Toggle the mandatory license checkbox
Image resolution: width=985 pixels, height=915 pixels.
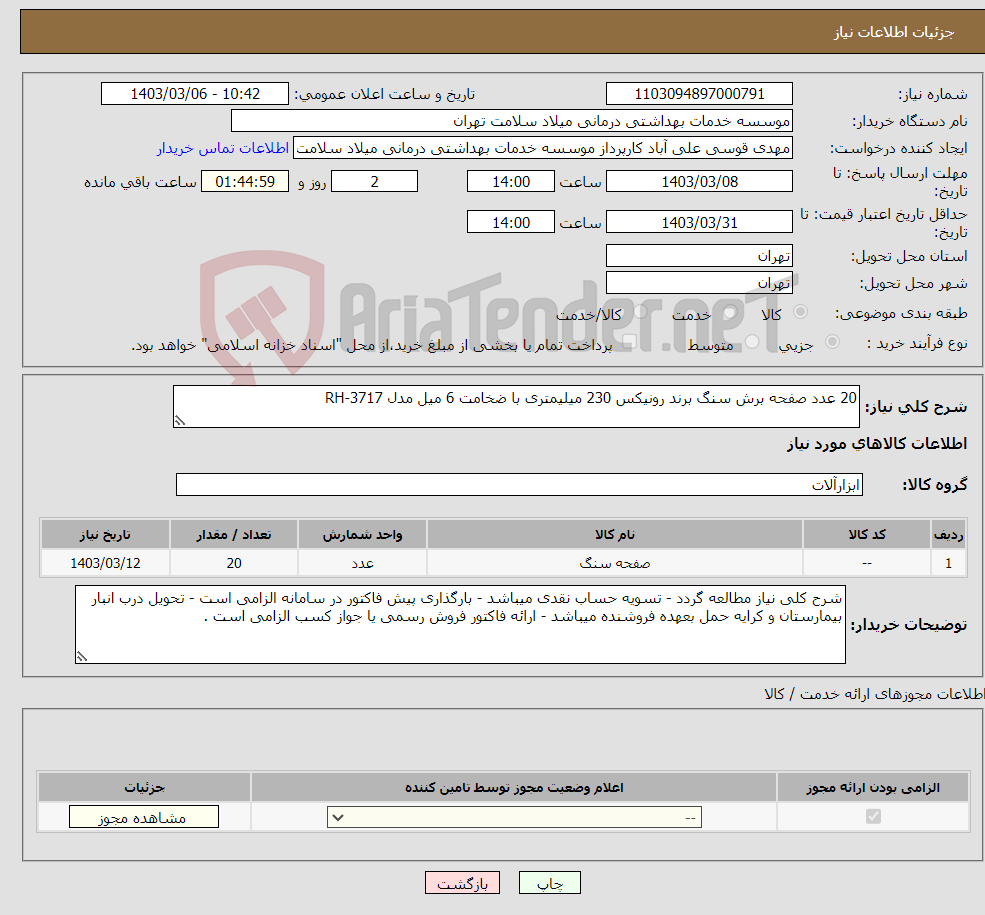click(873, 816)
